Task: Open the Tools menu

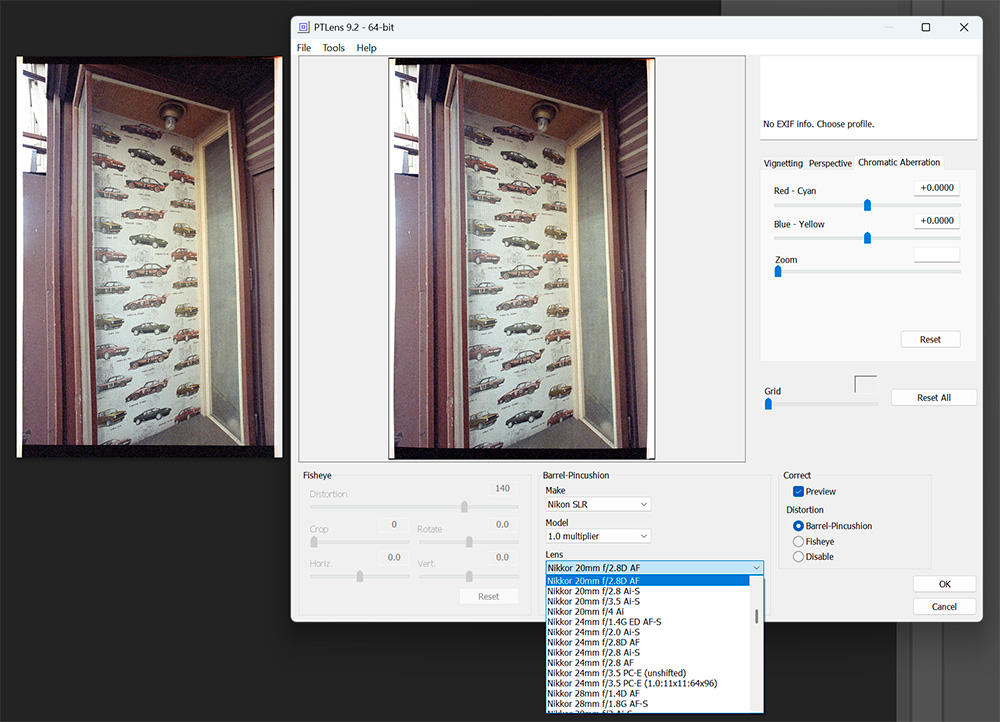Action: (x=334, y=48)
